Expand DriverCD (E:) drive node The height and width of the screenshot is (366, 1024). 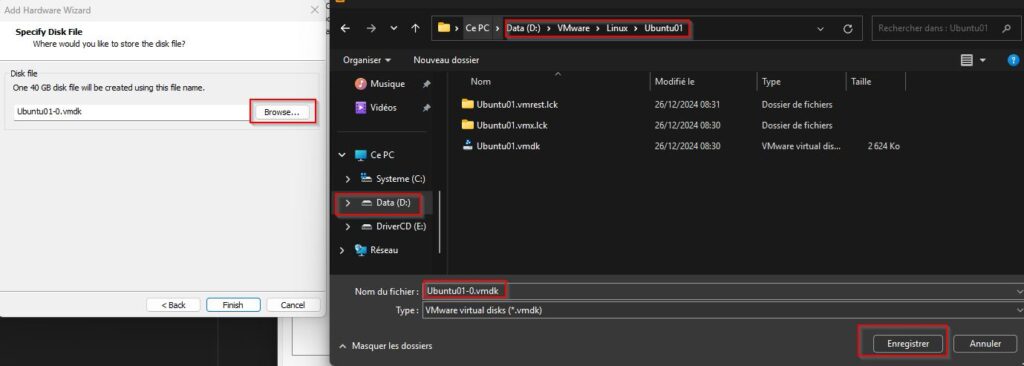coord(347,226)
